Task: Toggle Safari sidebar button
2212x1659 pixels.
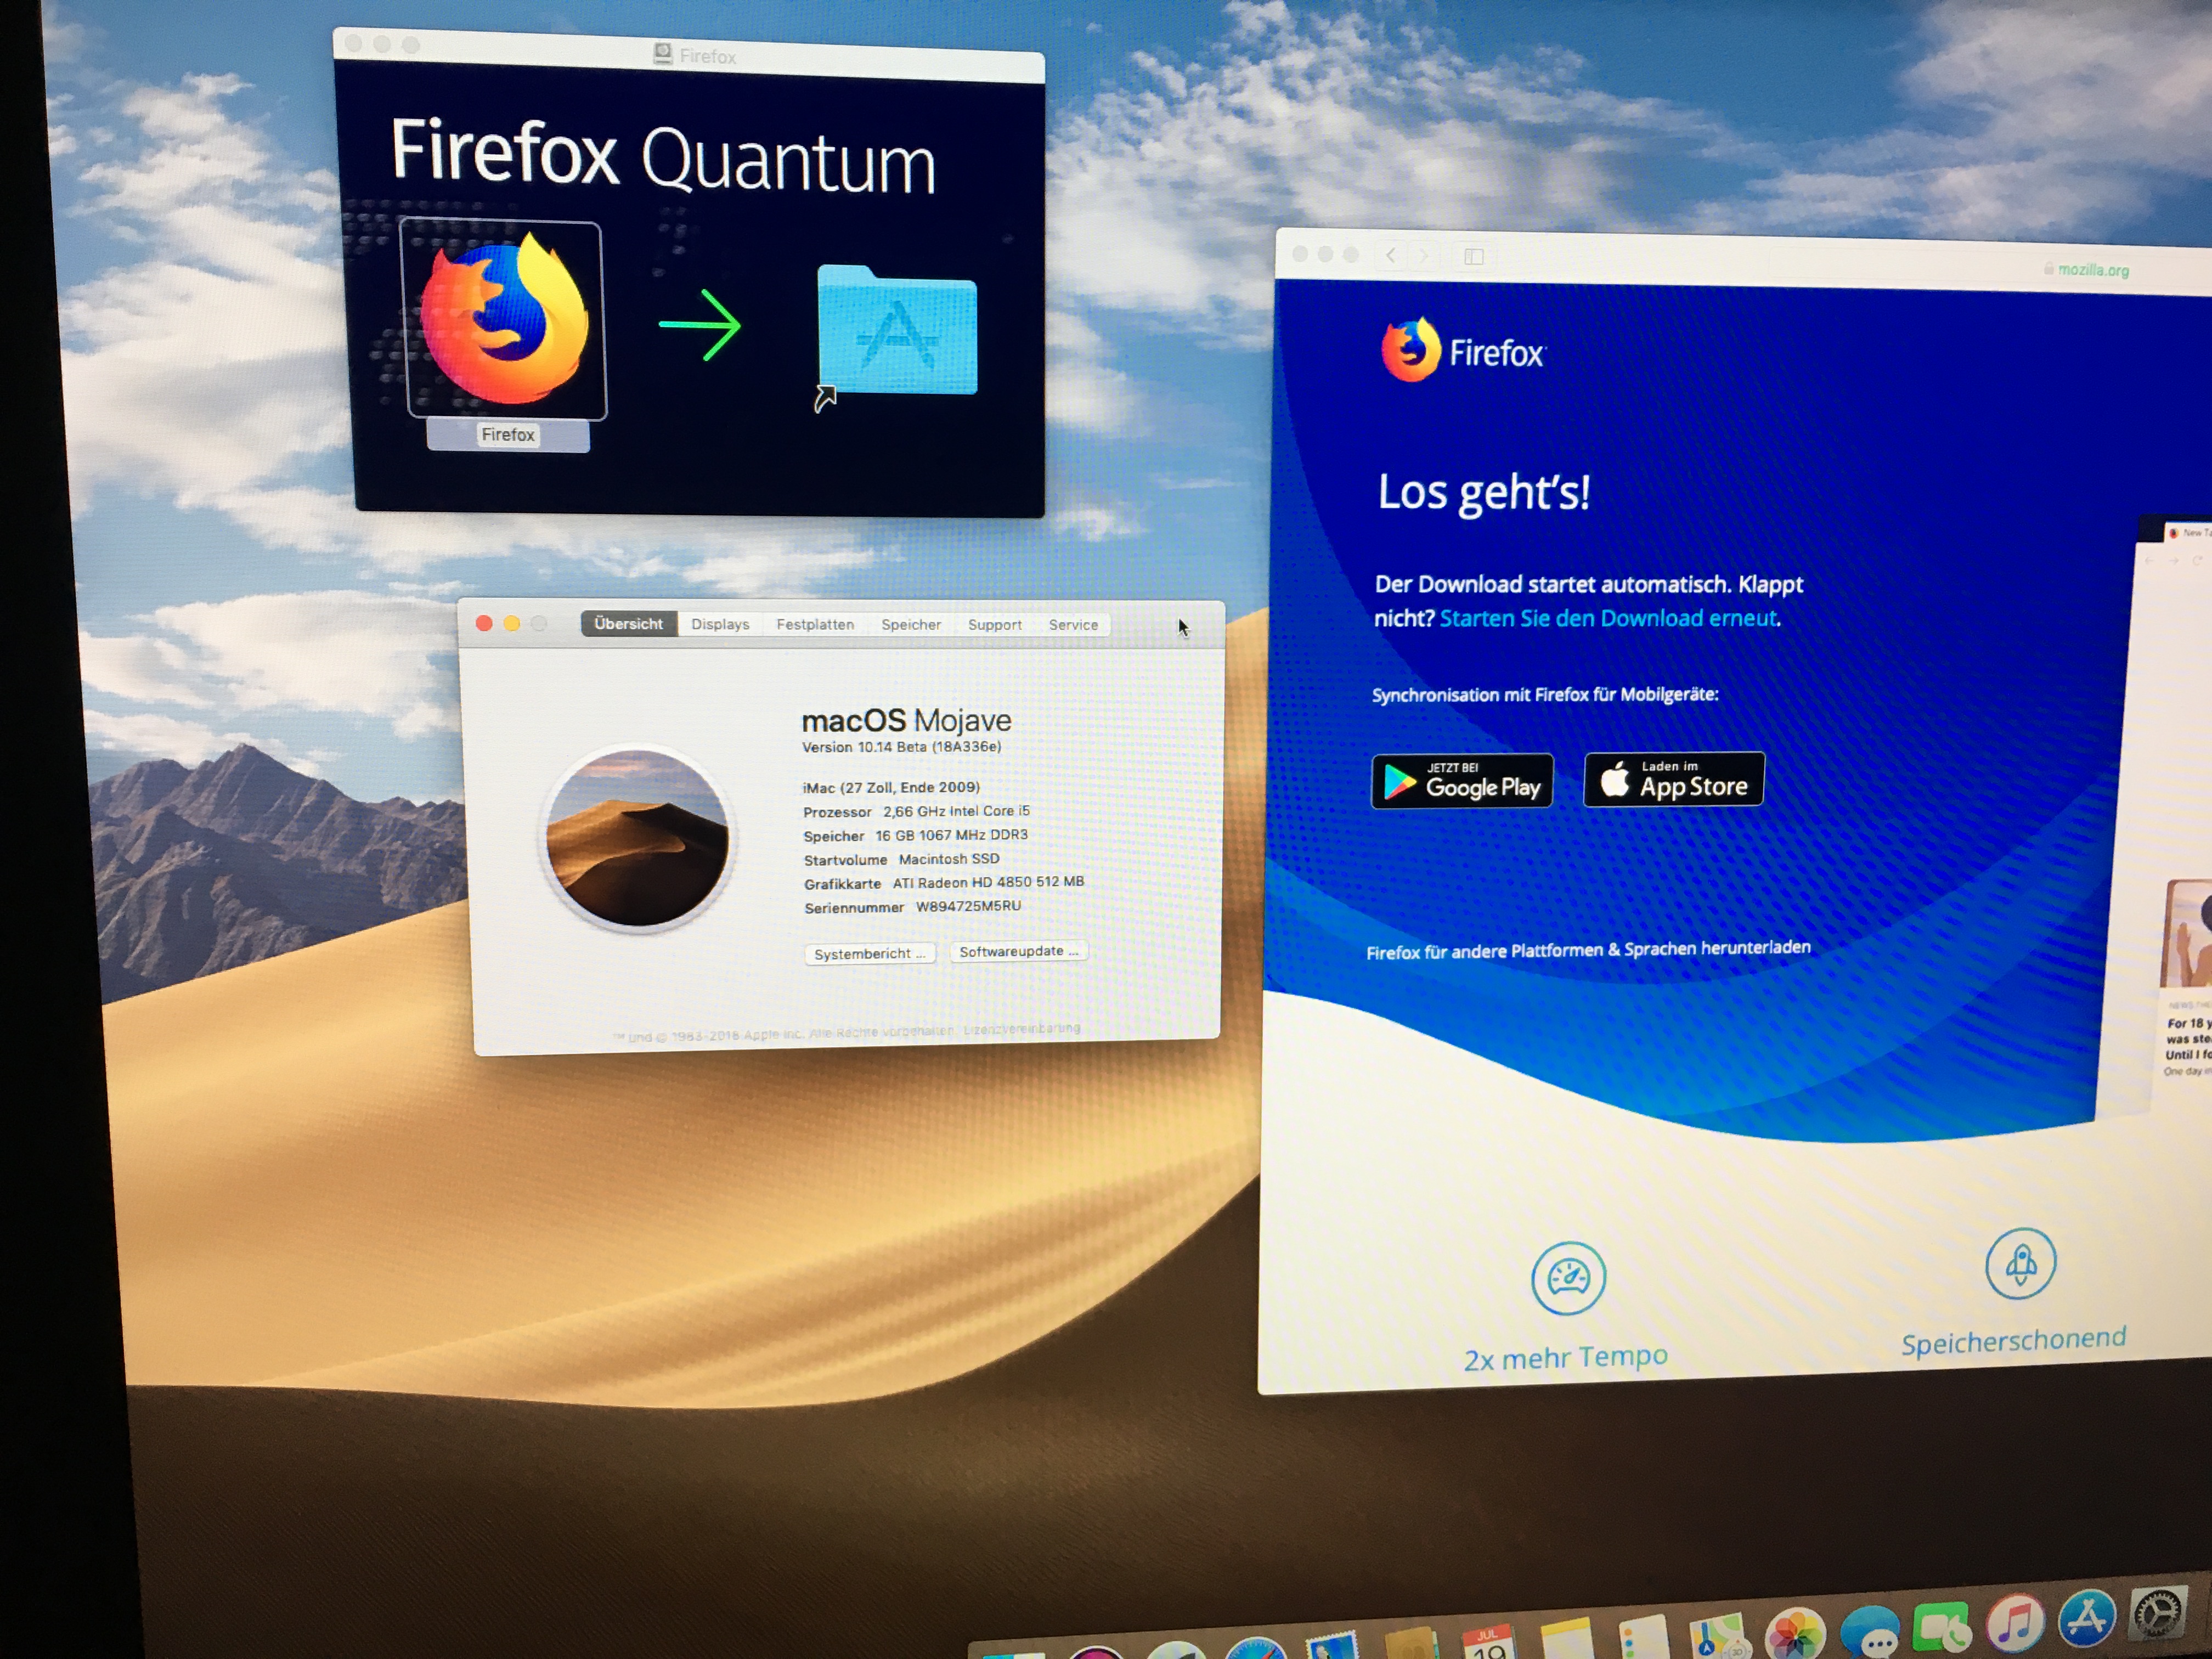Action: pos(1473,257)
